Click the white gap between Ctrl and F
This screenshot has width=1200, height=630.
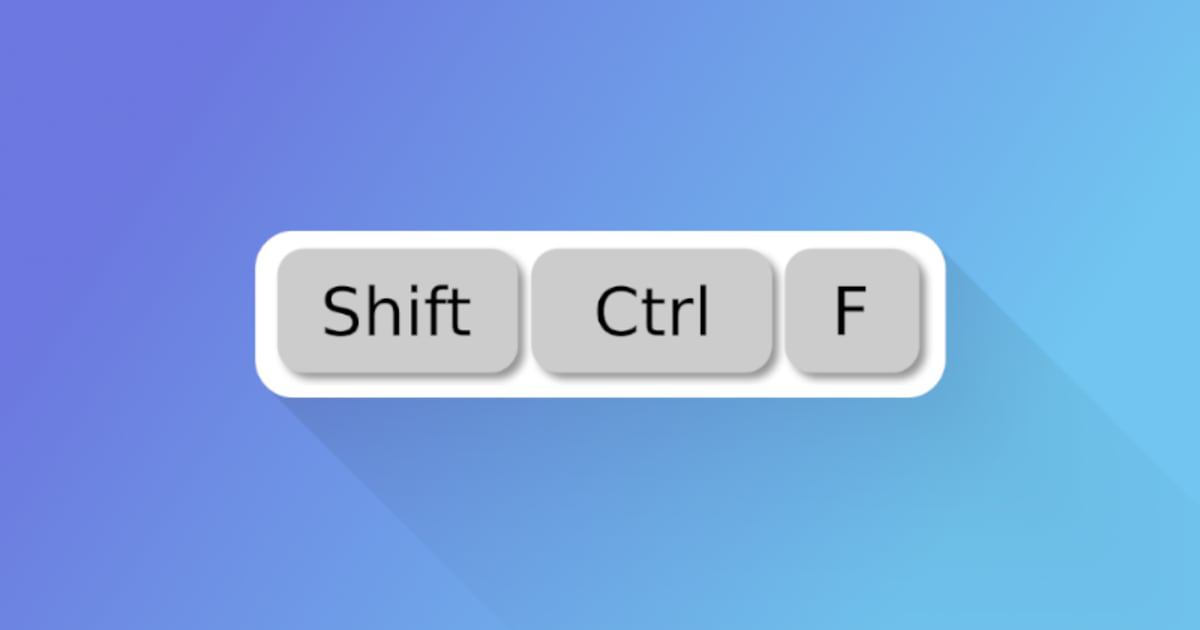coord(779,312)
